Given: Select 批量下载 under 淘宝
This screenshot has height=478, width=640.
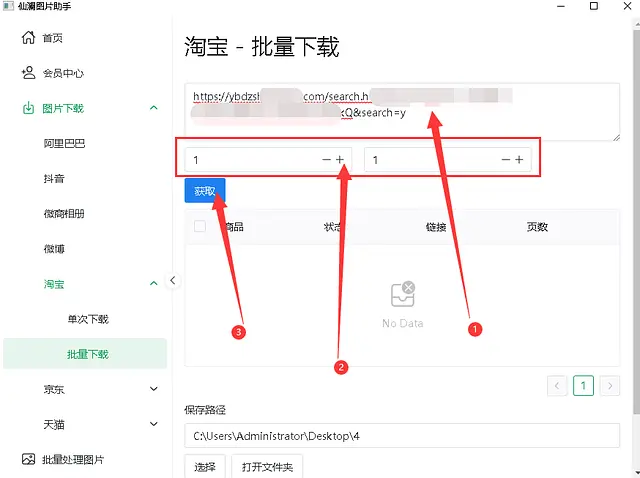Looking at the screenshot, I should pyautogui.click(x=85, y=353).
